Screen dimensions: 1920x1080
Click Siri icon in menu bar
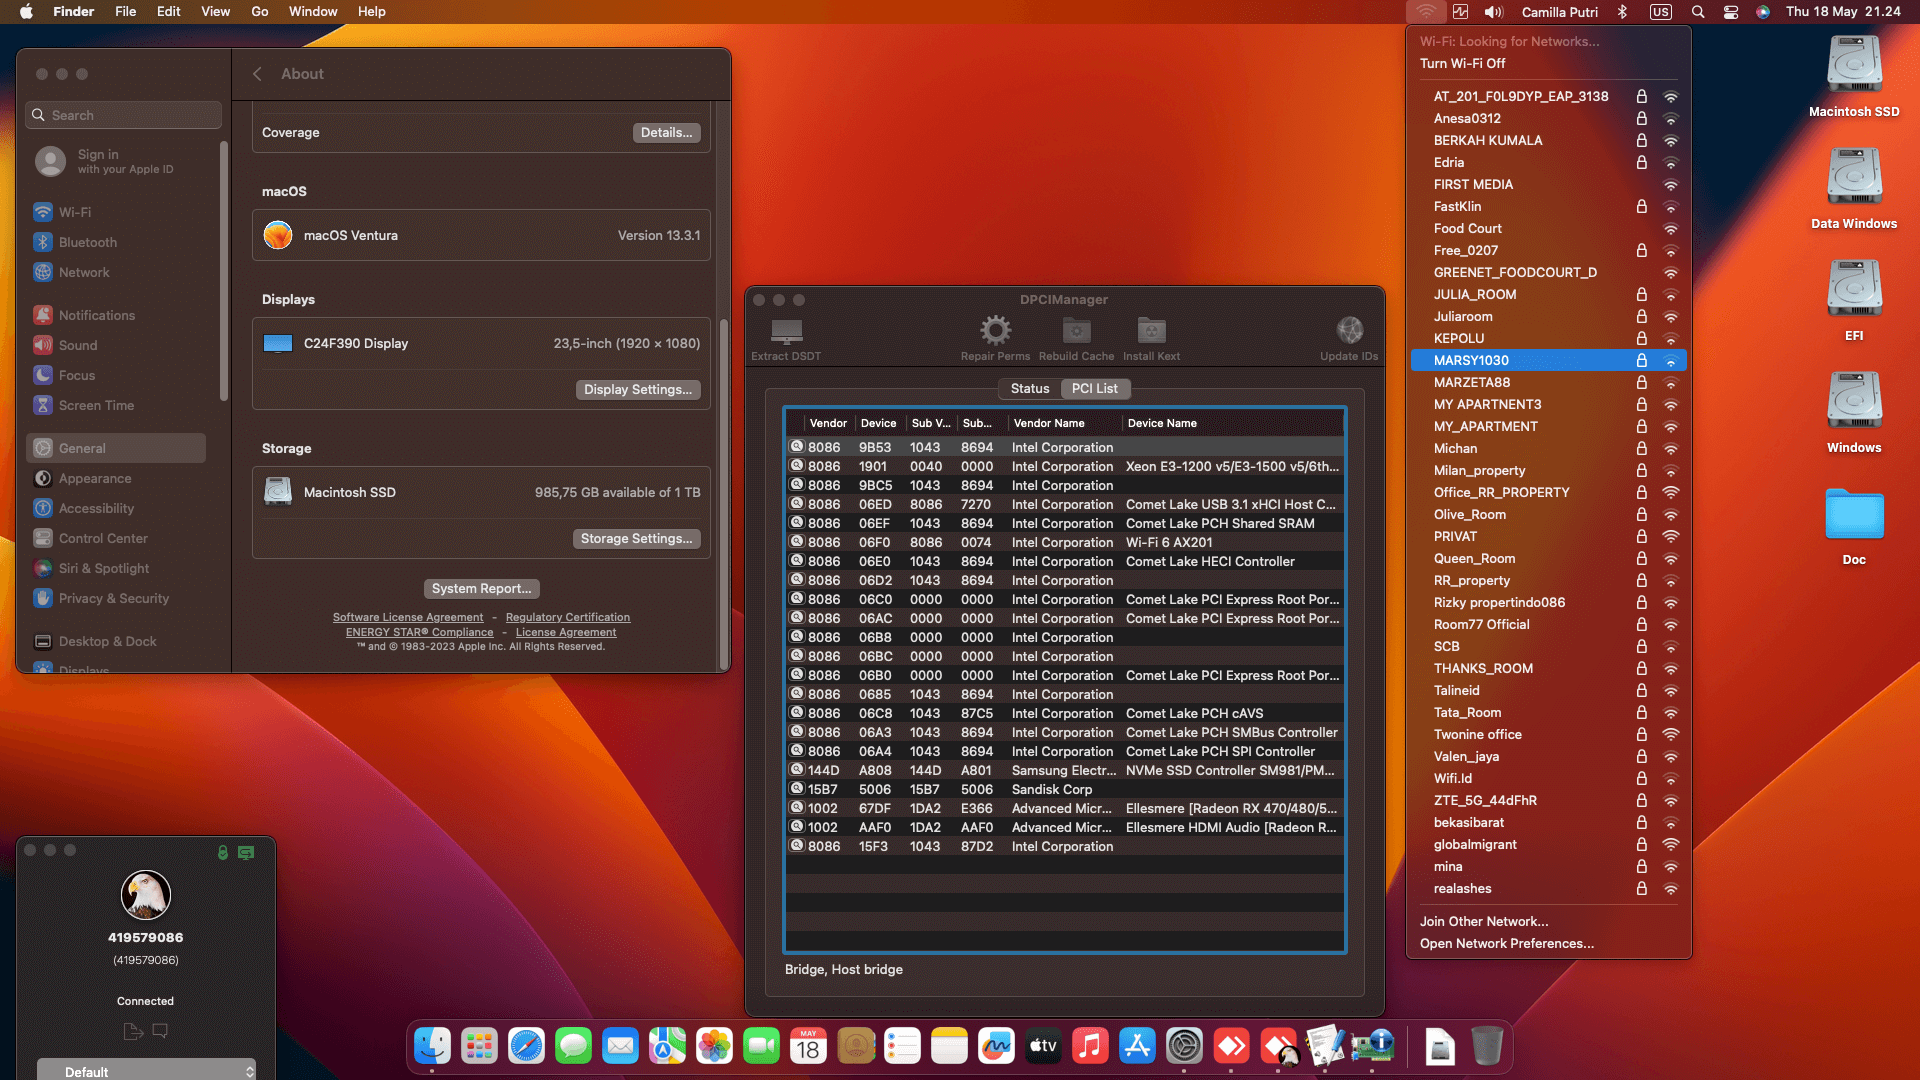pyautogui.click(x=1763, y=12)
